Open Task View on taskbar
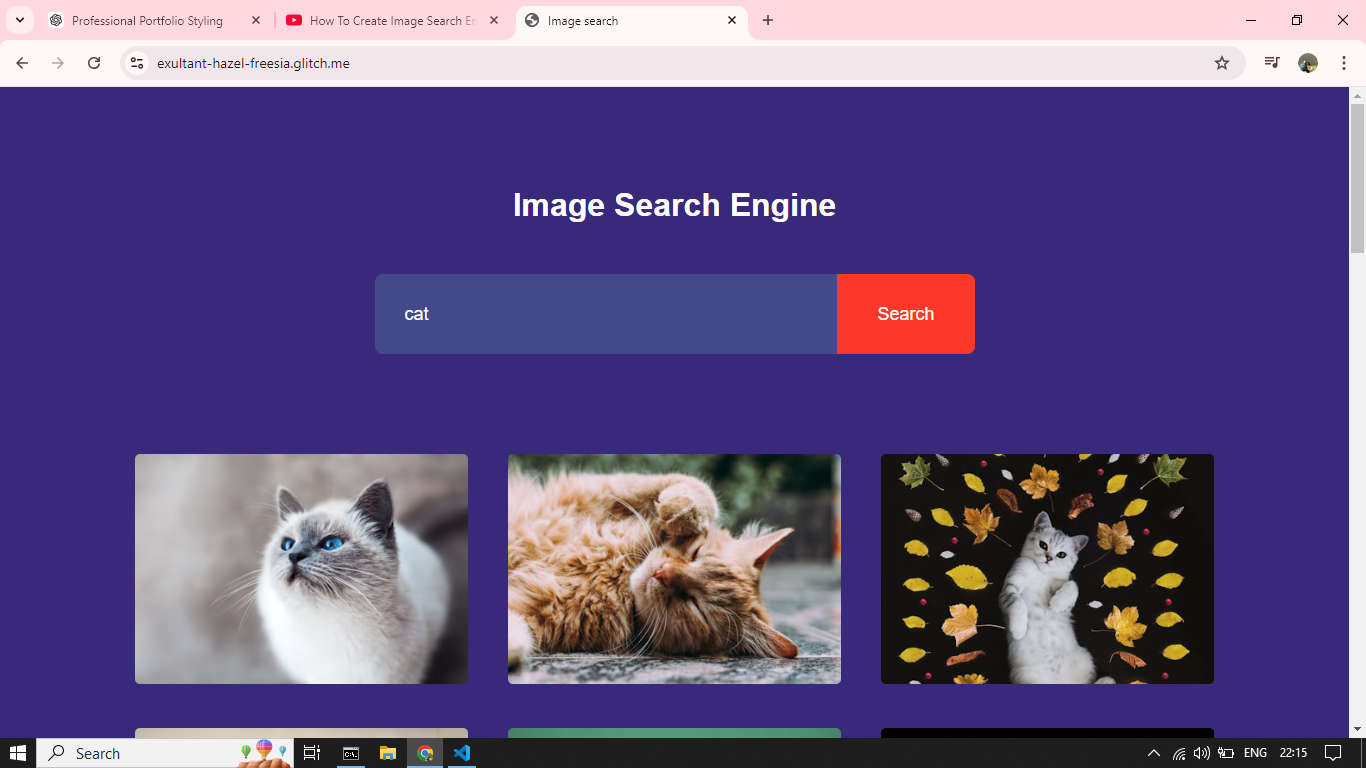This screenshot has height=768, width=1366. pyautogui.click(x=312, y=753)
